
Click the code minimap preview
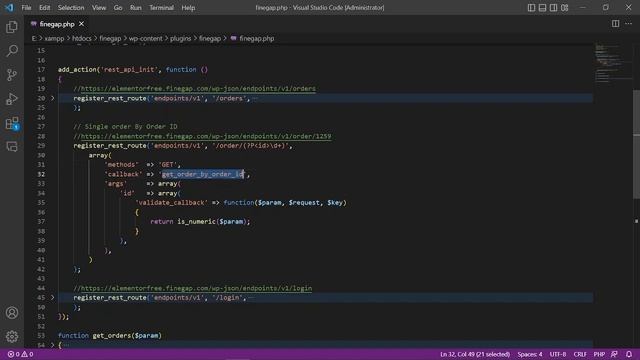[613, 63]
